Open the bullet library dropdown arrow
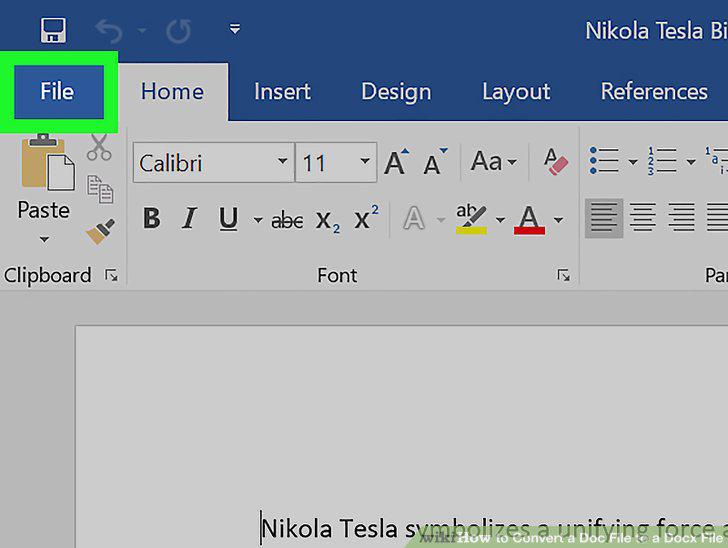This screenshot has height=548, width=728. pyautogui.click(x=633, y=162)
